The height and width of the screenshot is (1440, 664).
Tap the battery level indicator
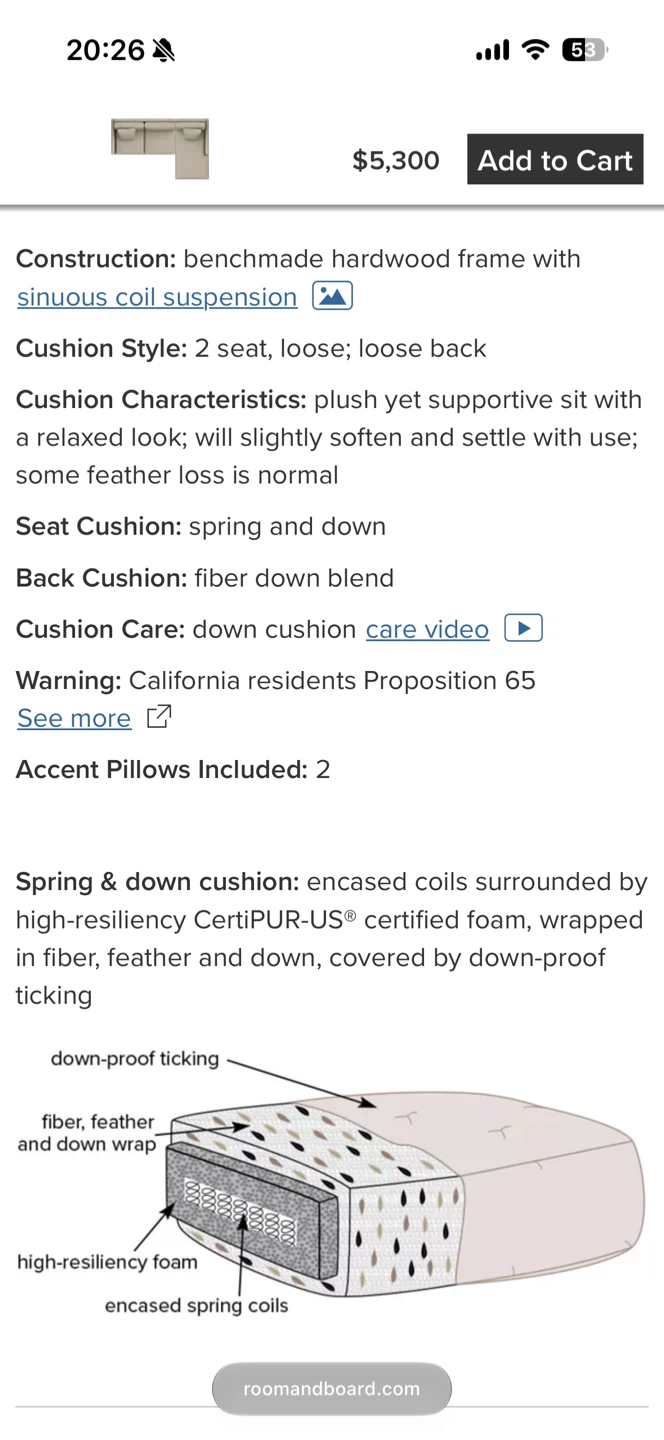585,49
